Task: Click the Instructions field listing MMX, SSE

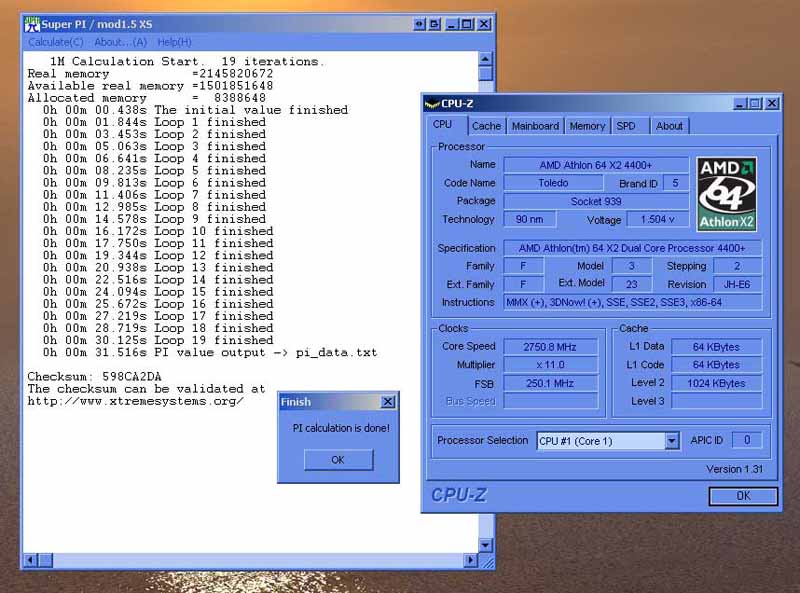Action: [632, 302]
